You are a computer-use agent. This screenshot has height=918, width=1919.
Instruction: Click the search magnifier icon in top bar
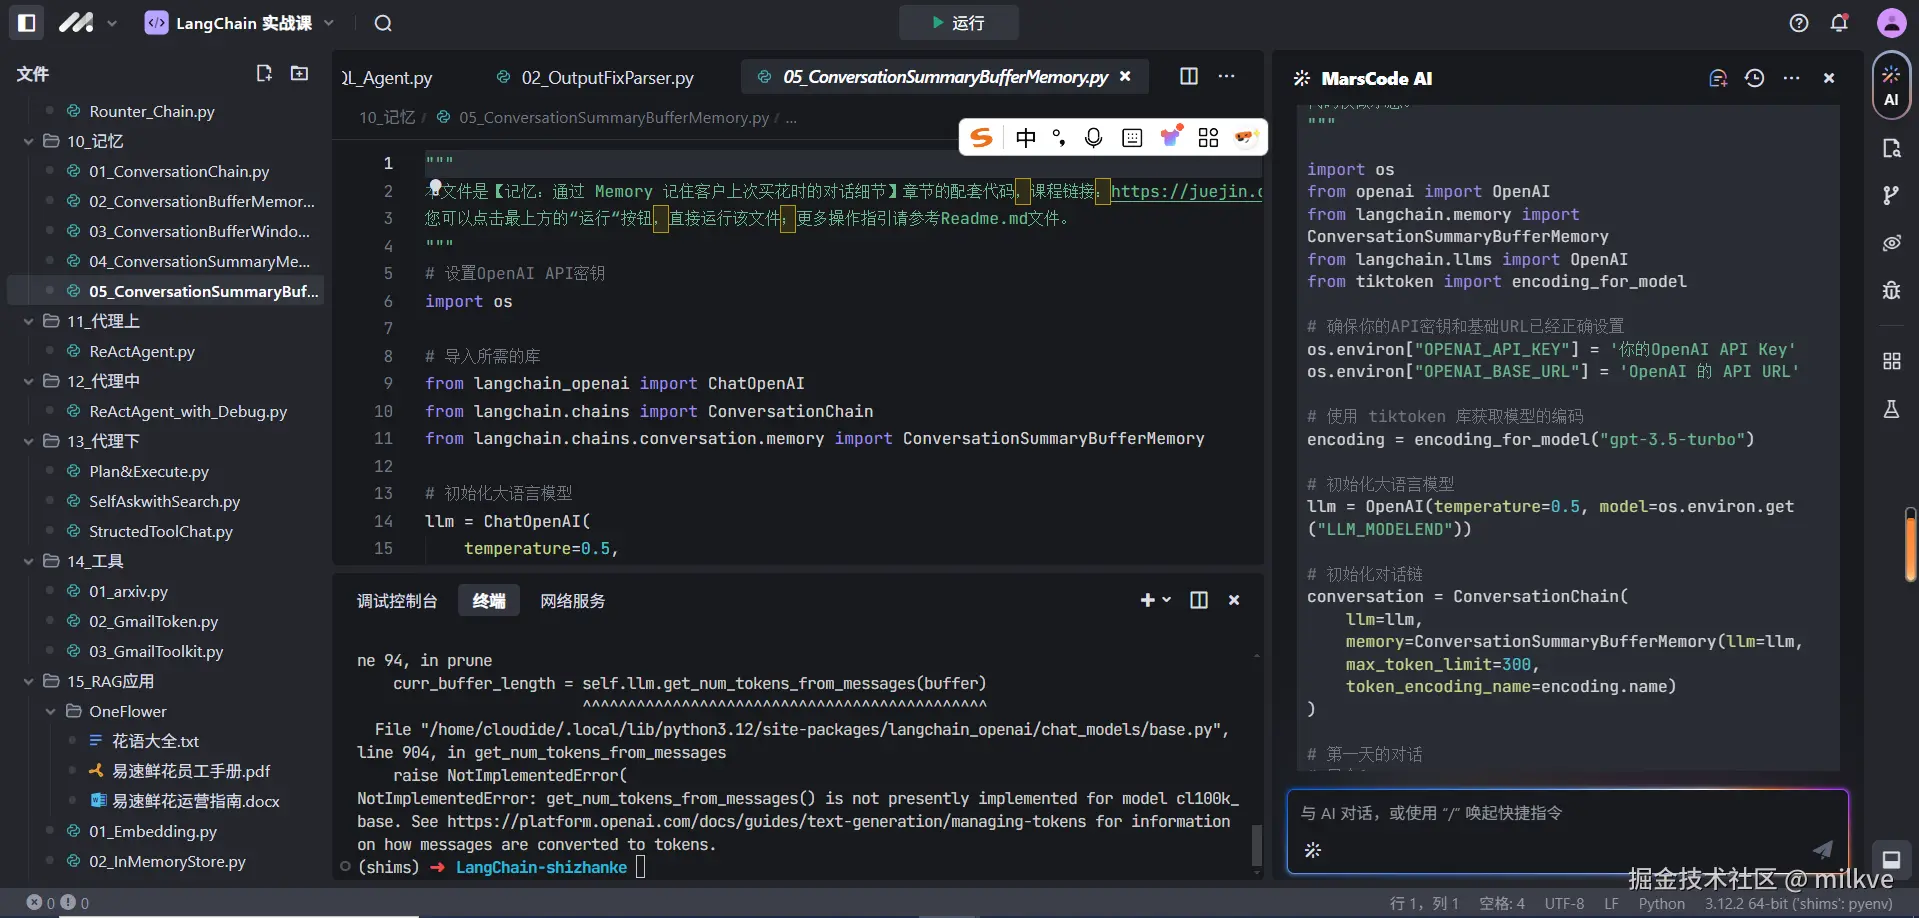pyautogui.click(x=383, y=23)
